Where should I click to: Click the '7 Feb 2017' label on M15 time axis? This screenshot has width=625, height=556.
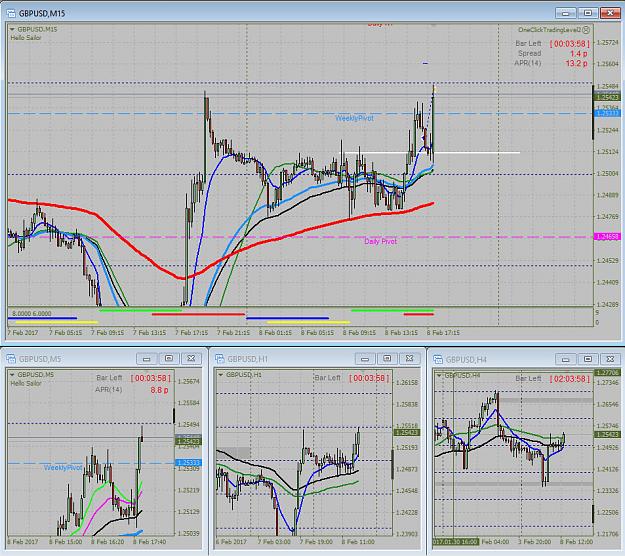coord(23,332)
